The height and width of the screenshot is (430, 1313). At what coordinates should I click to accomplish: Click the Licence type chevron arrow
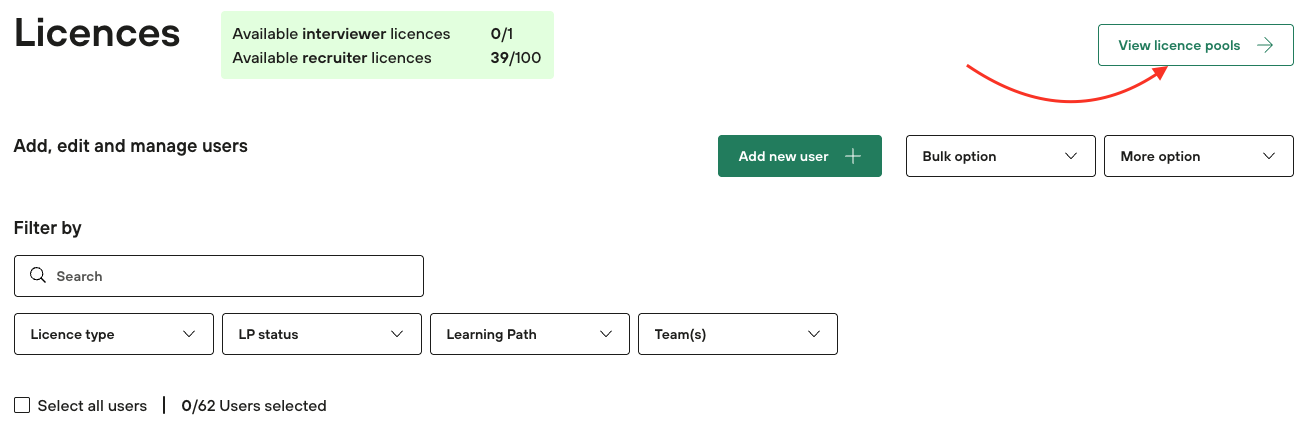point(190,334)
